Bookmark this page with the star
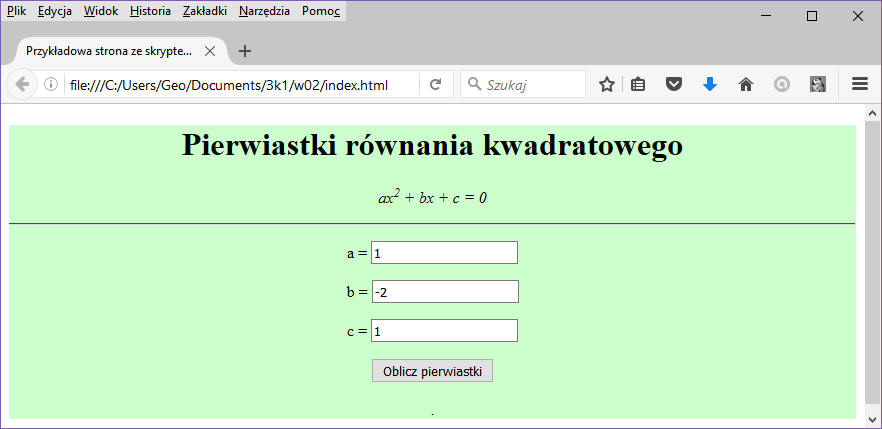 [x=606, y=85]
